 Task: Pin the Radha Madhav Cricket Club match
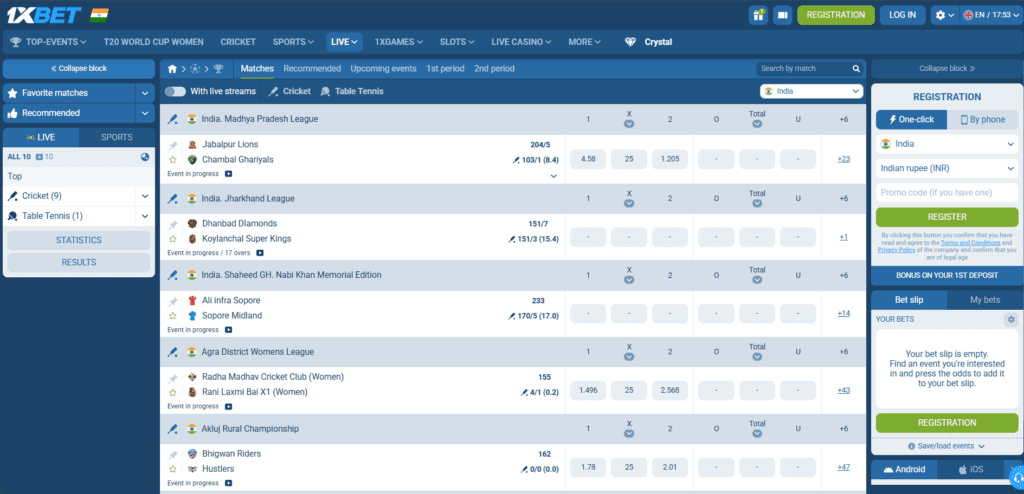tap(173, 378)
